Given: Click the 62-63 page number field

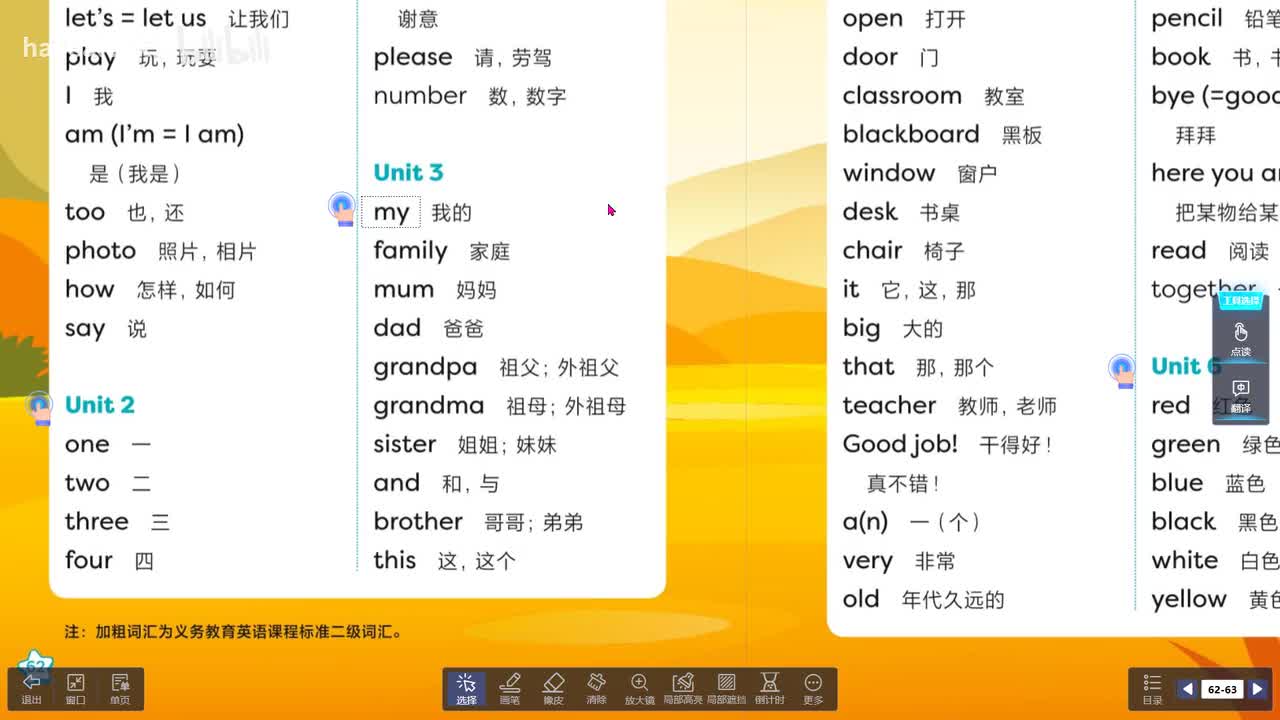Looking at the screenshot, I should (1222, 689).
